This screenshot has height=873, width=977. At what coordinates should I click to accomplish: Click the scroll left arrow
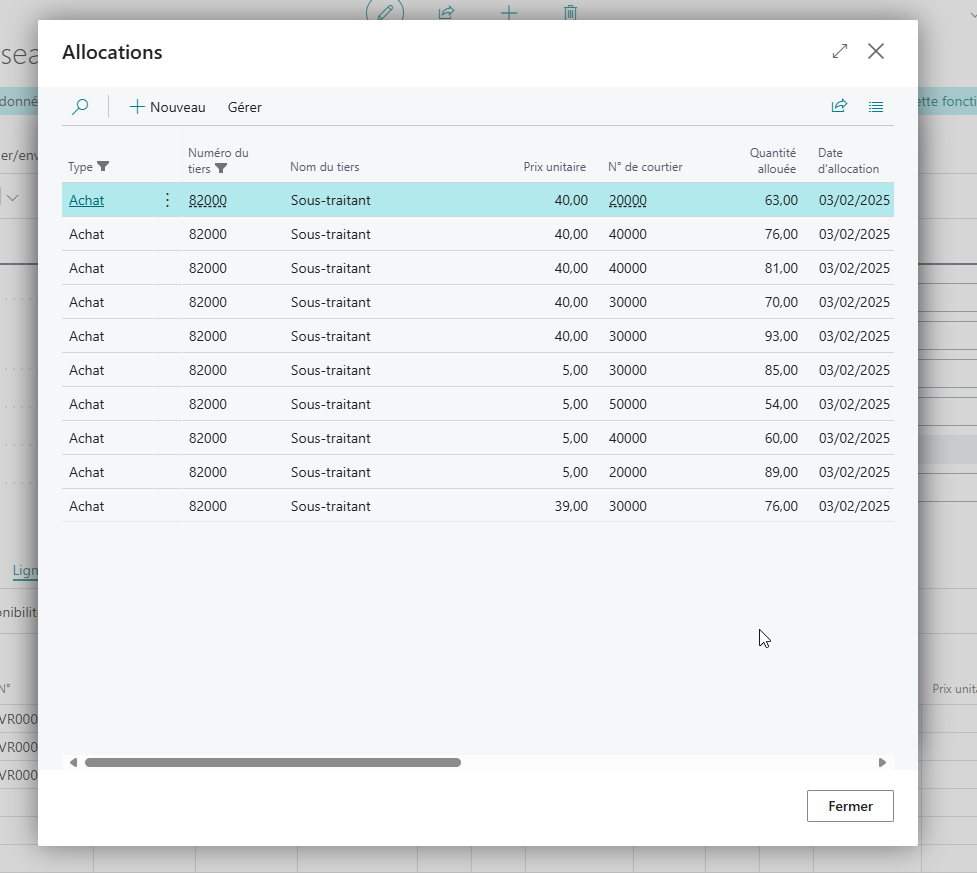(x=74, y=763)
